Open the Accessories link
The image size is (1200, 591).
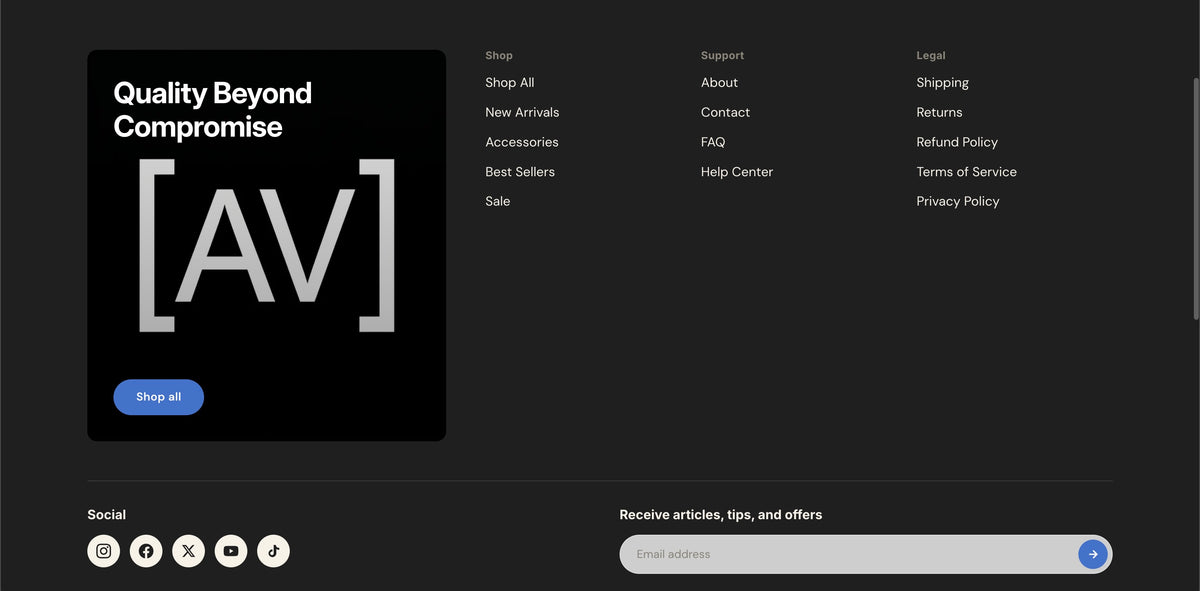tap(522, 142)
